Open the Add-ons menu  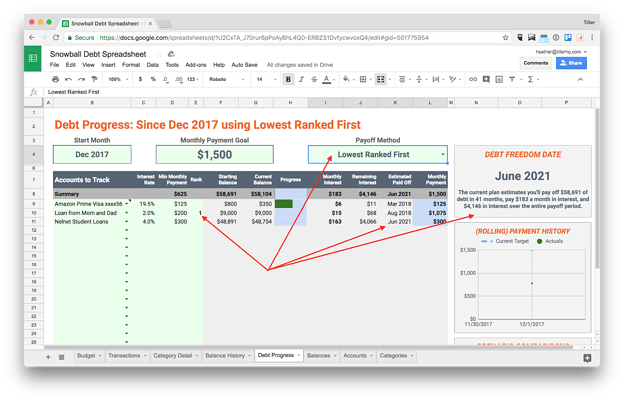click(196, 65)
